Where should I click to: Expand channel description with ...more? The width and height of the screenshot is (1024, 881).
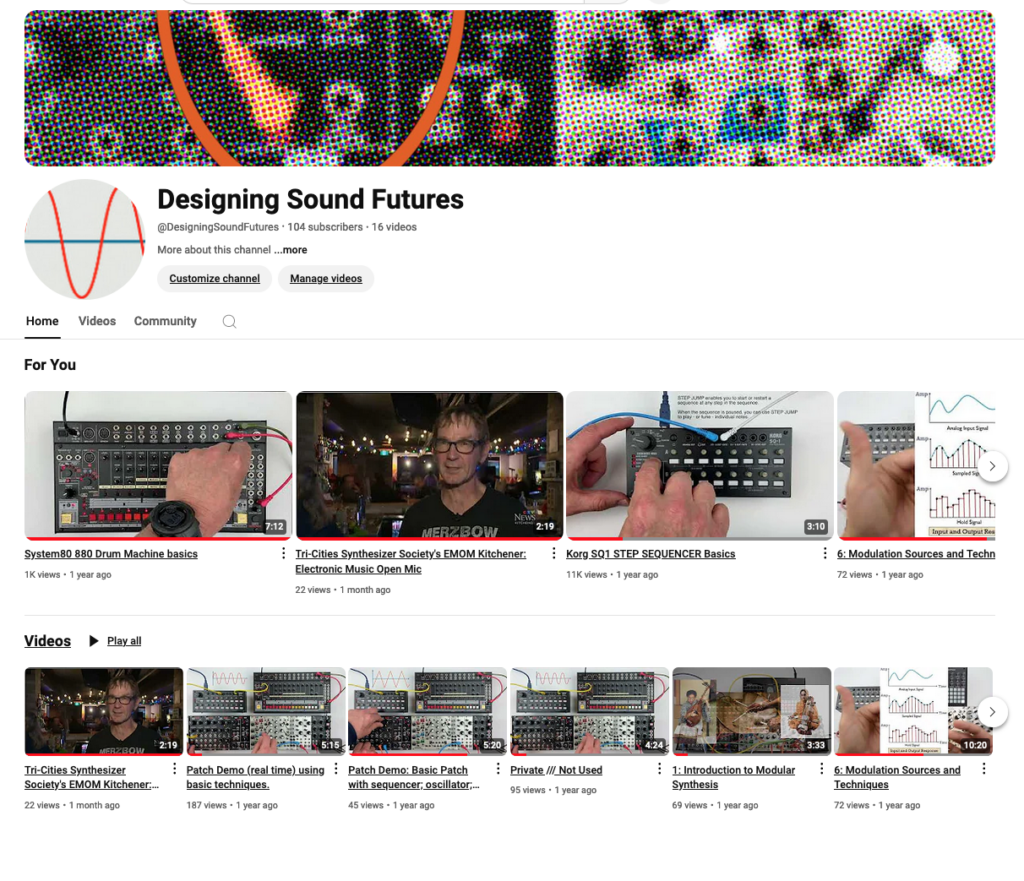tap(291, 249)
